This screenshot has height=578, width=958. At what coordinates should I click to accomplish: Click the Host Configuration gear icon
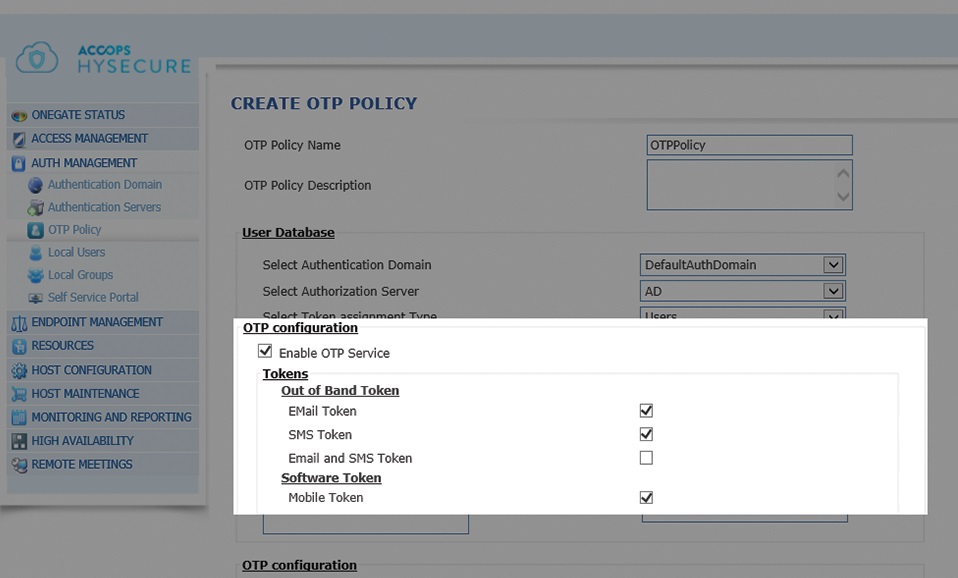(19, 370)
